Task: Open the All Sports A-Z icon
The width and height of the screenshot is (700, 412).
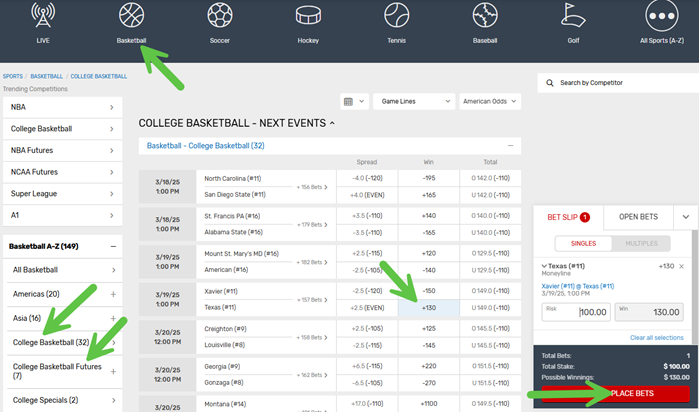Action: 661,15
